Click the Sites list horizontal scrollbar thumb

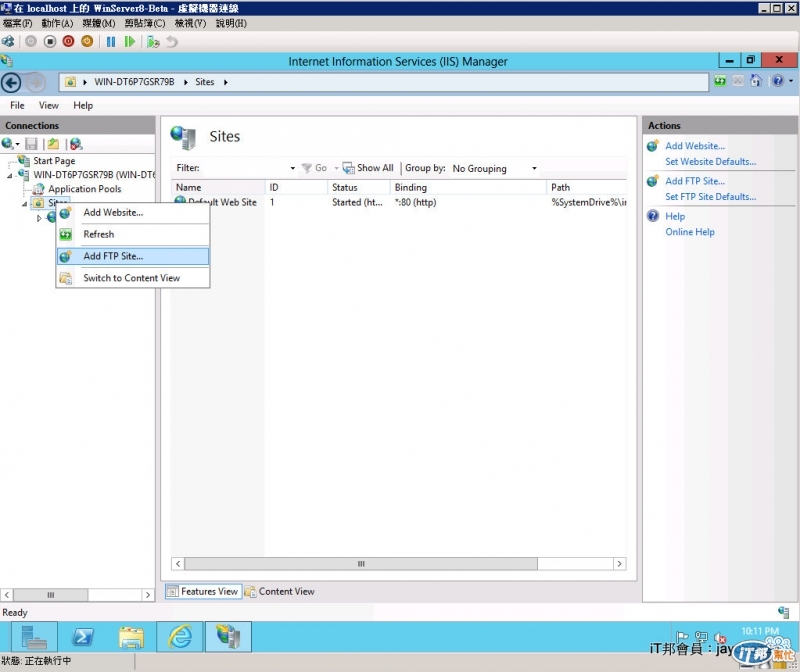tap(361, 564)
